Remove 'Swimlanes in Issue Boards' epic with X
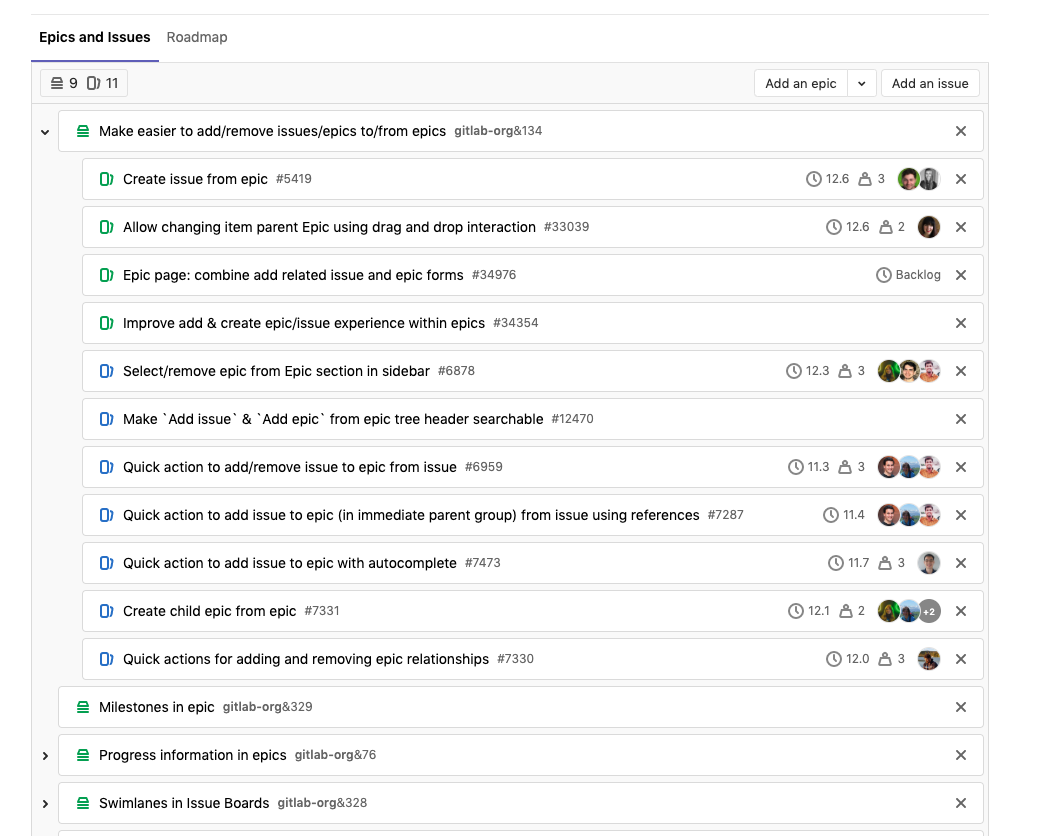Screen dimensions: 1043x836 click(961, 803)
